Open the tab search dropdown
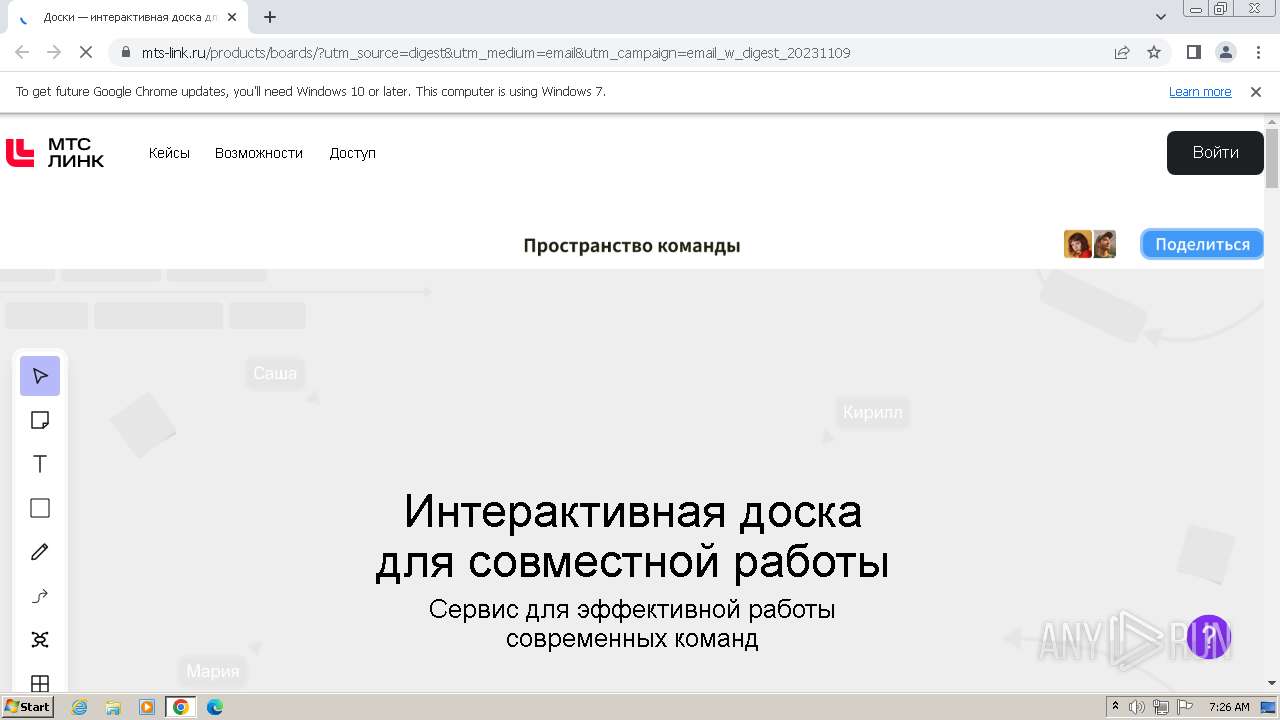 pyautogui.click(x=1161, y=17)
